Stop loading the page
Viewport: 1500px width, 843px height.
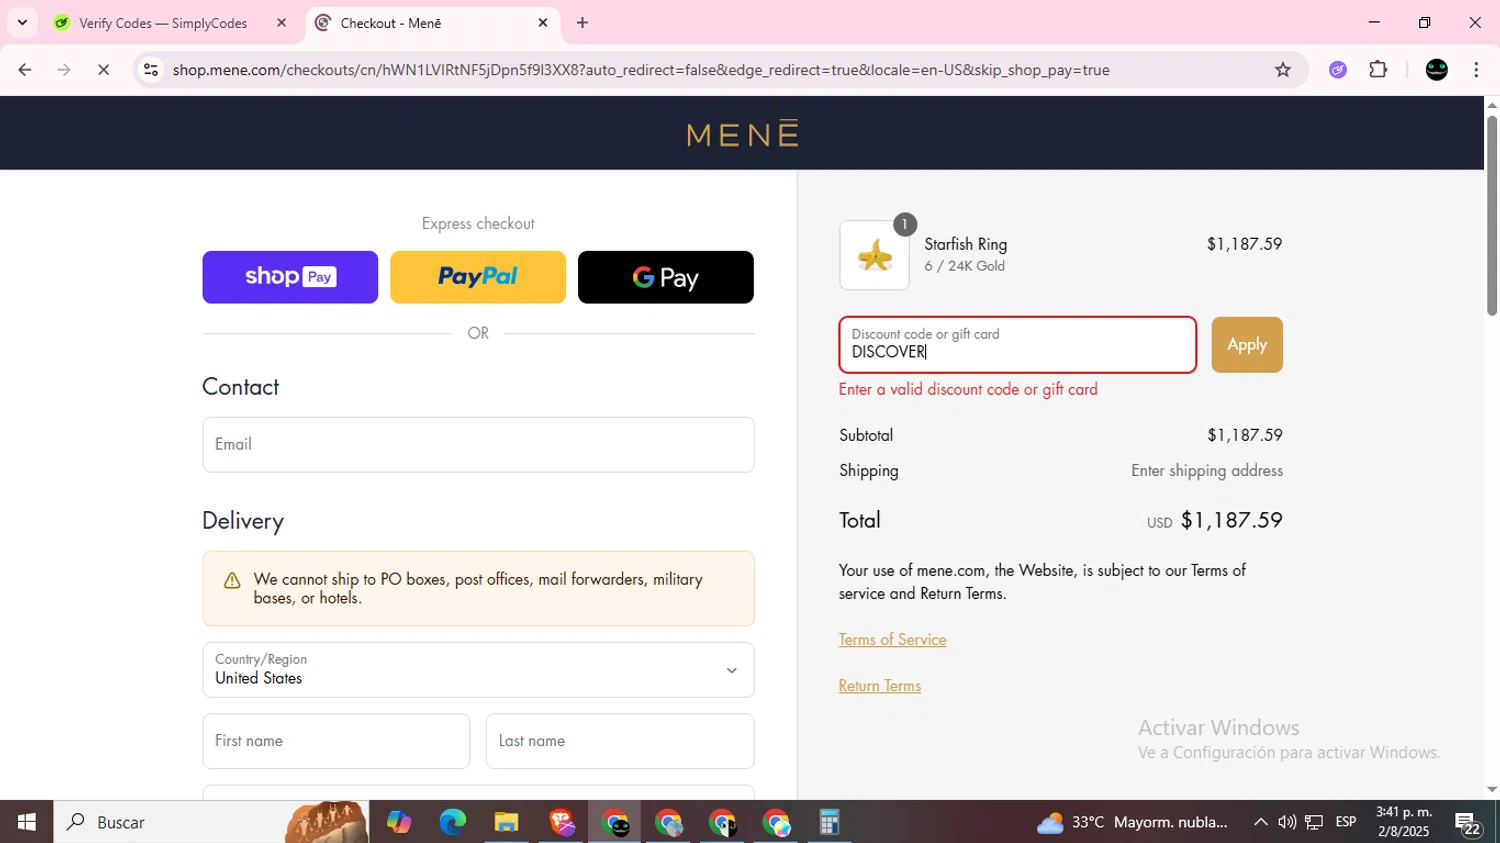(x=103, y=70)
